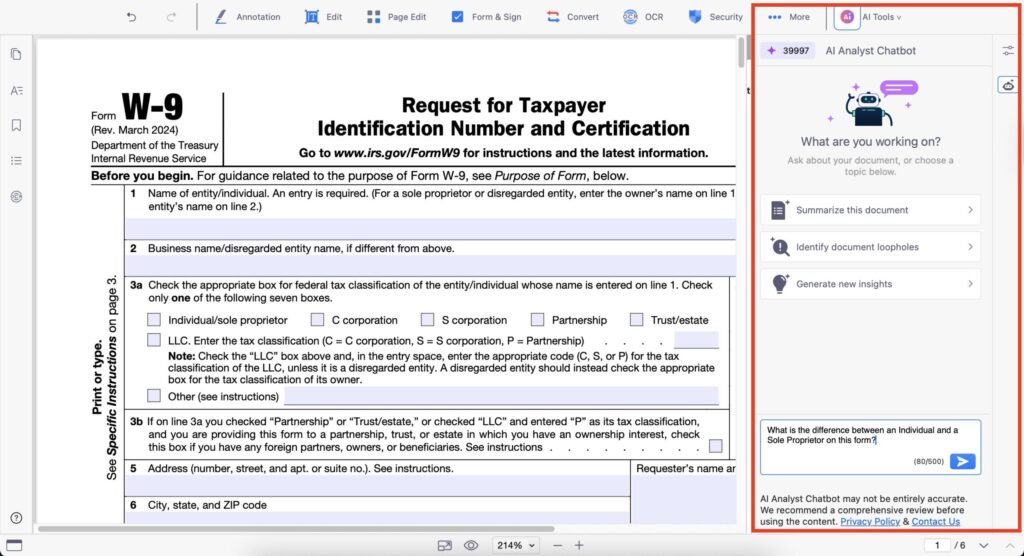The width and height of the screenshot is (1024, 556).
Task: Click Summarize this document
Action: pyautogui.click(x=870, y=210)
